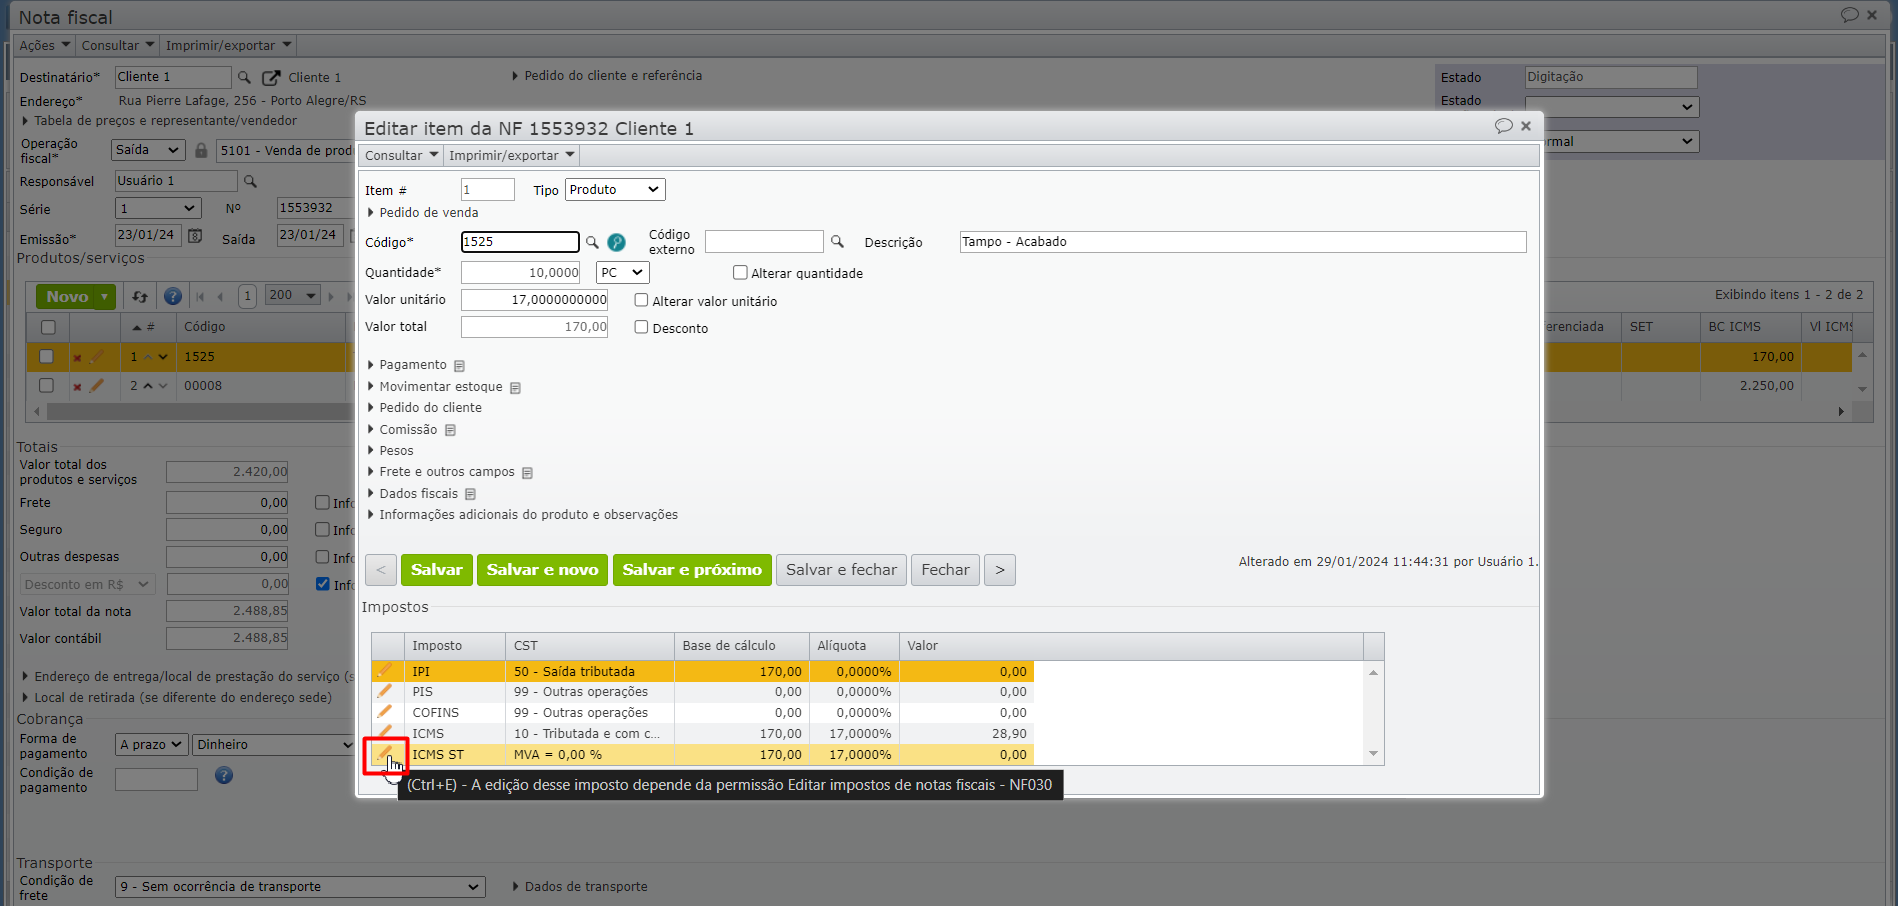Refresh the Produtos/serviços grid
1898x906 pixels.
pos(140,296)
